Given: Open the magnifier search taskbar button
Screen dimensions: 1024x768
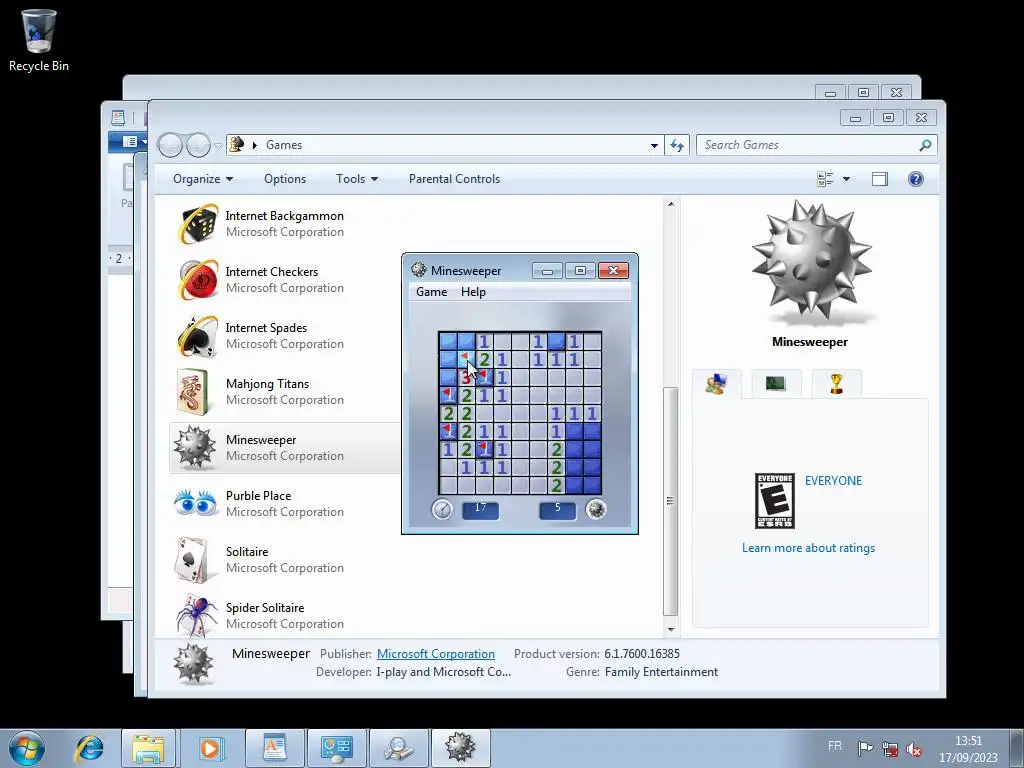Looking at the screenshot, I should [x=398, y=748].
